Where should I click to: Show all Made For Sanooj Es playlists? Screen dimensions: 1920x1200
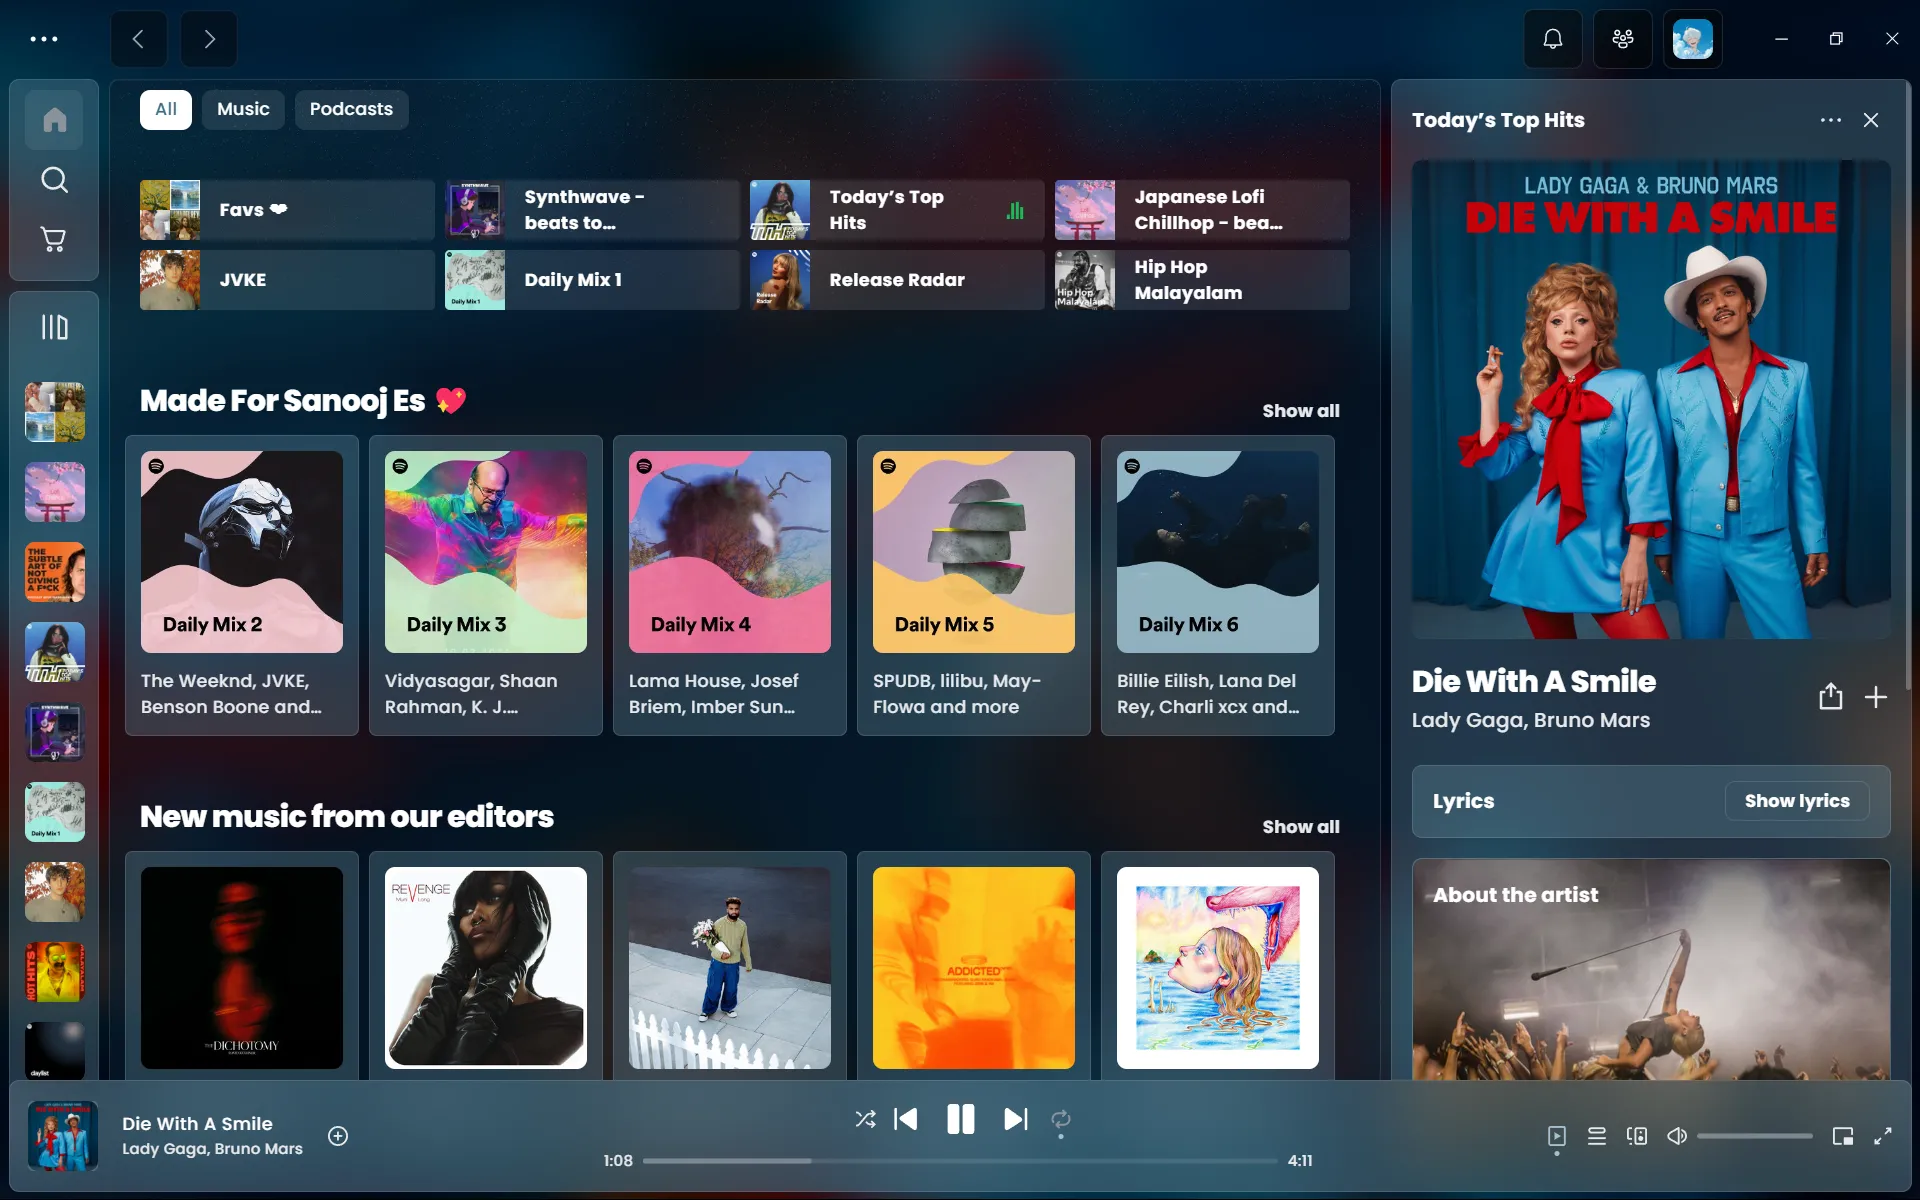pyautogui.click(x=1299, y=411)
